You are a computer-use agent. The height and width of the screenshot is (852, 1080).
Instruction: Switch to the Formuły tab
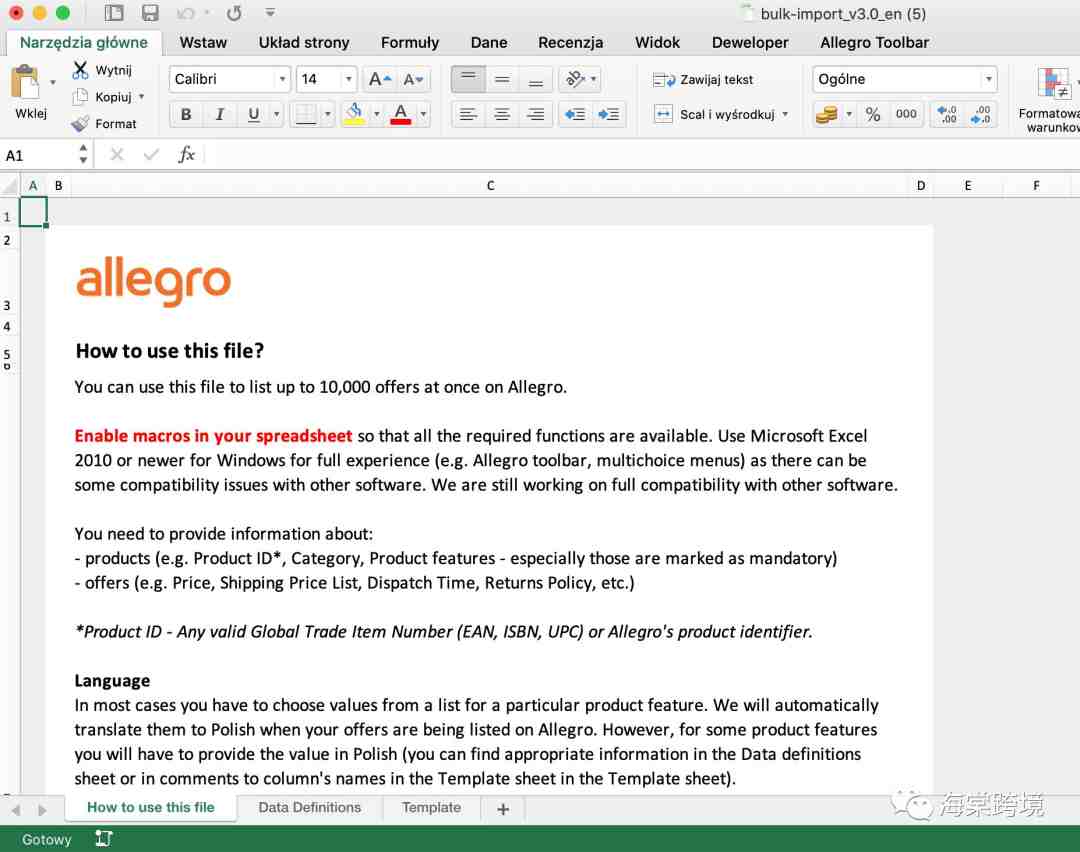point(410,43)
